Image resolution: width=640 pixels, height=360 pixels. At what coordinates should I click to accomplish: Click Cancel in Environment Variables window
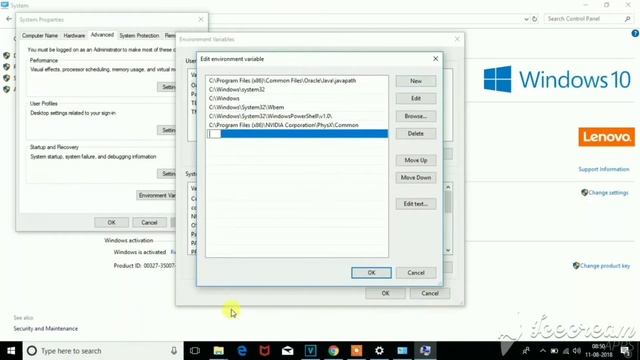[430, 293]
